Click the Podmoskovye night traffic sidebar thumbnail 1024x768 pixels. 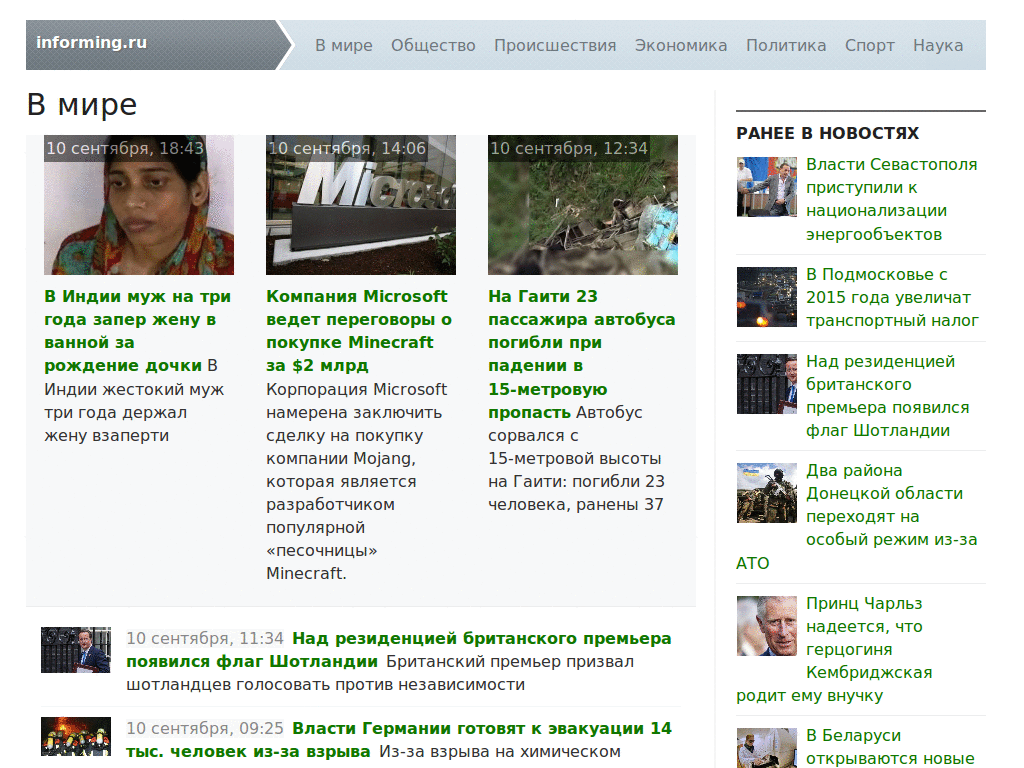767,297
